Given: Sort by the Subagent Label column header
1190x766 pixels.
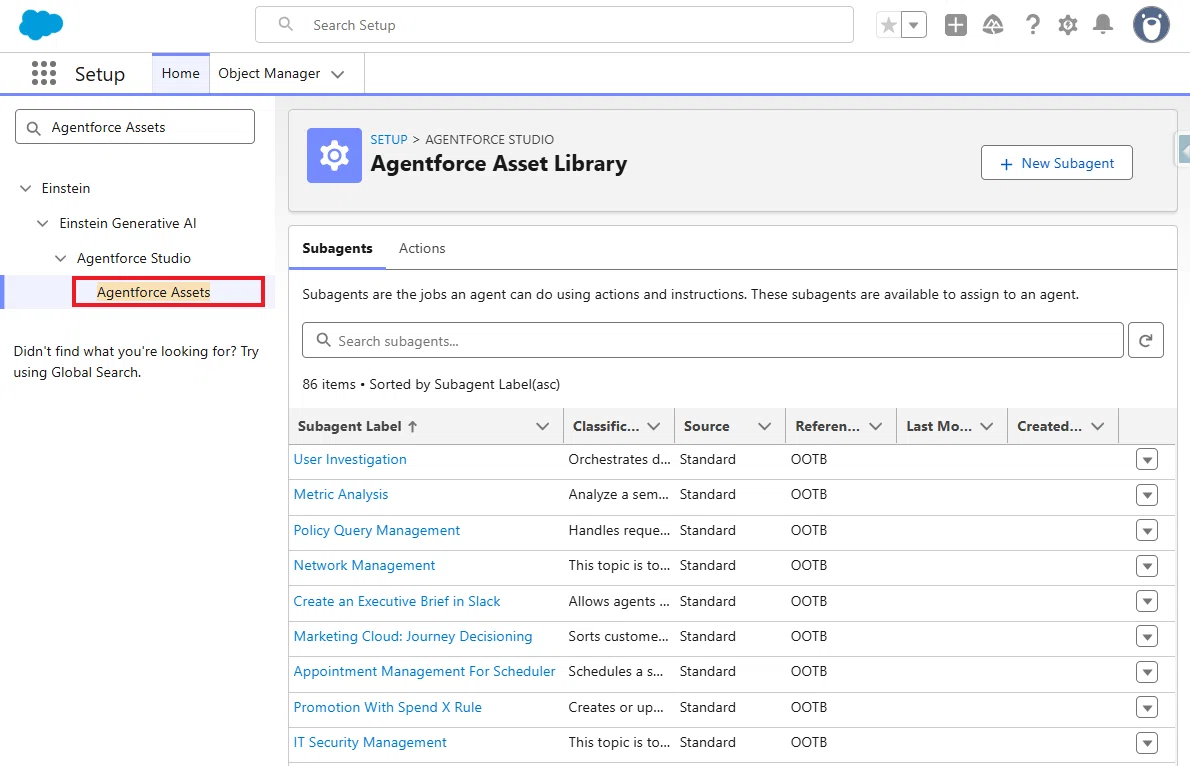Looking at the screenshot, I should (x=357, y=427).
